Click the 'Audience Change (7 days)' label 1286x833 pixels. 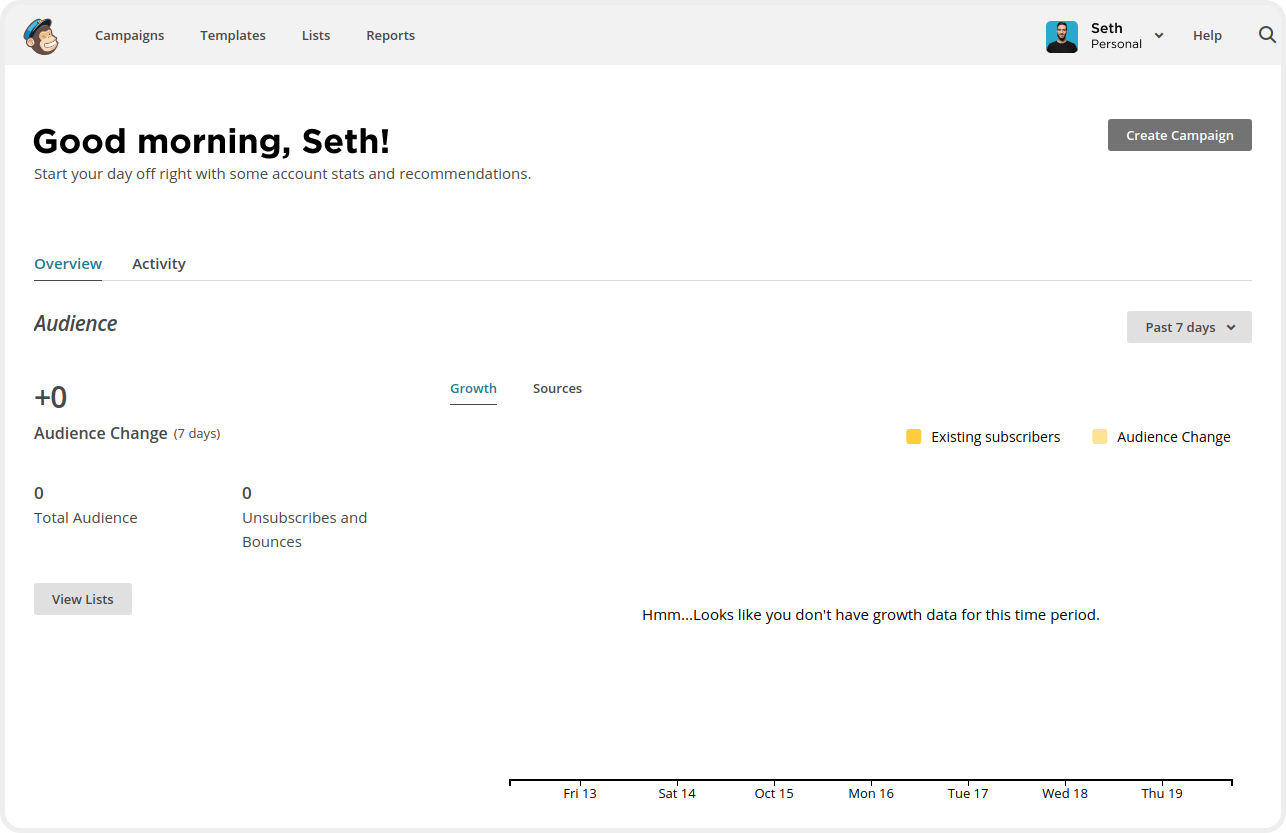pos(127,433)
